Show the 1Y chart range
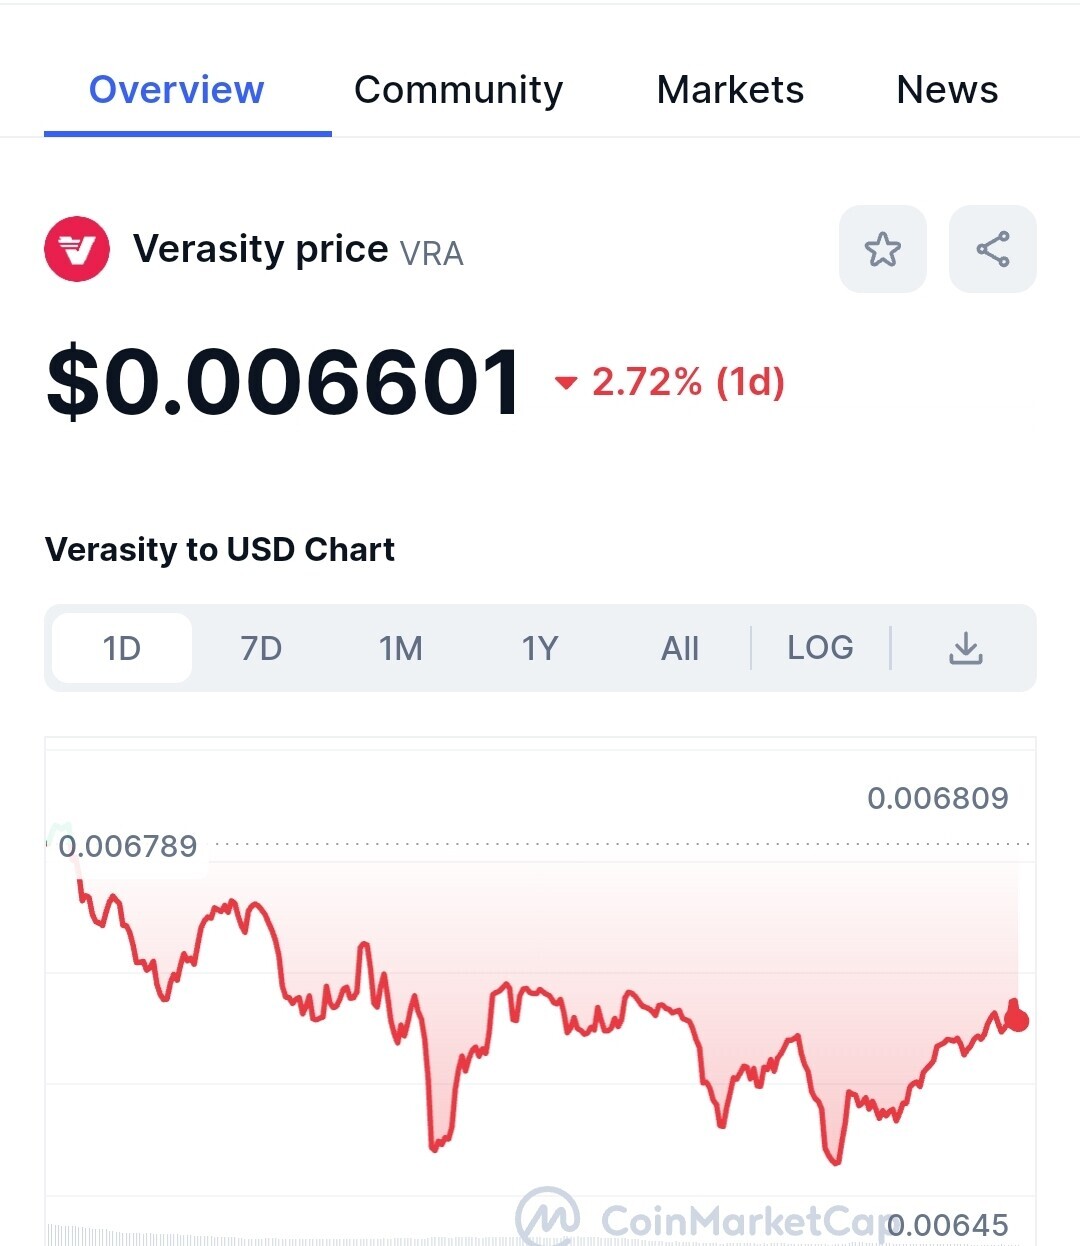1080x1246 pixels. click(540, 648)
